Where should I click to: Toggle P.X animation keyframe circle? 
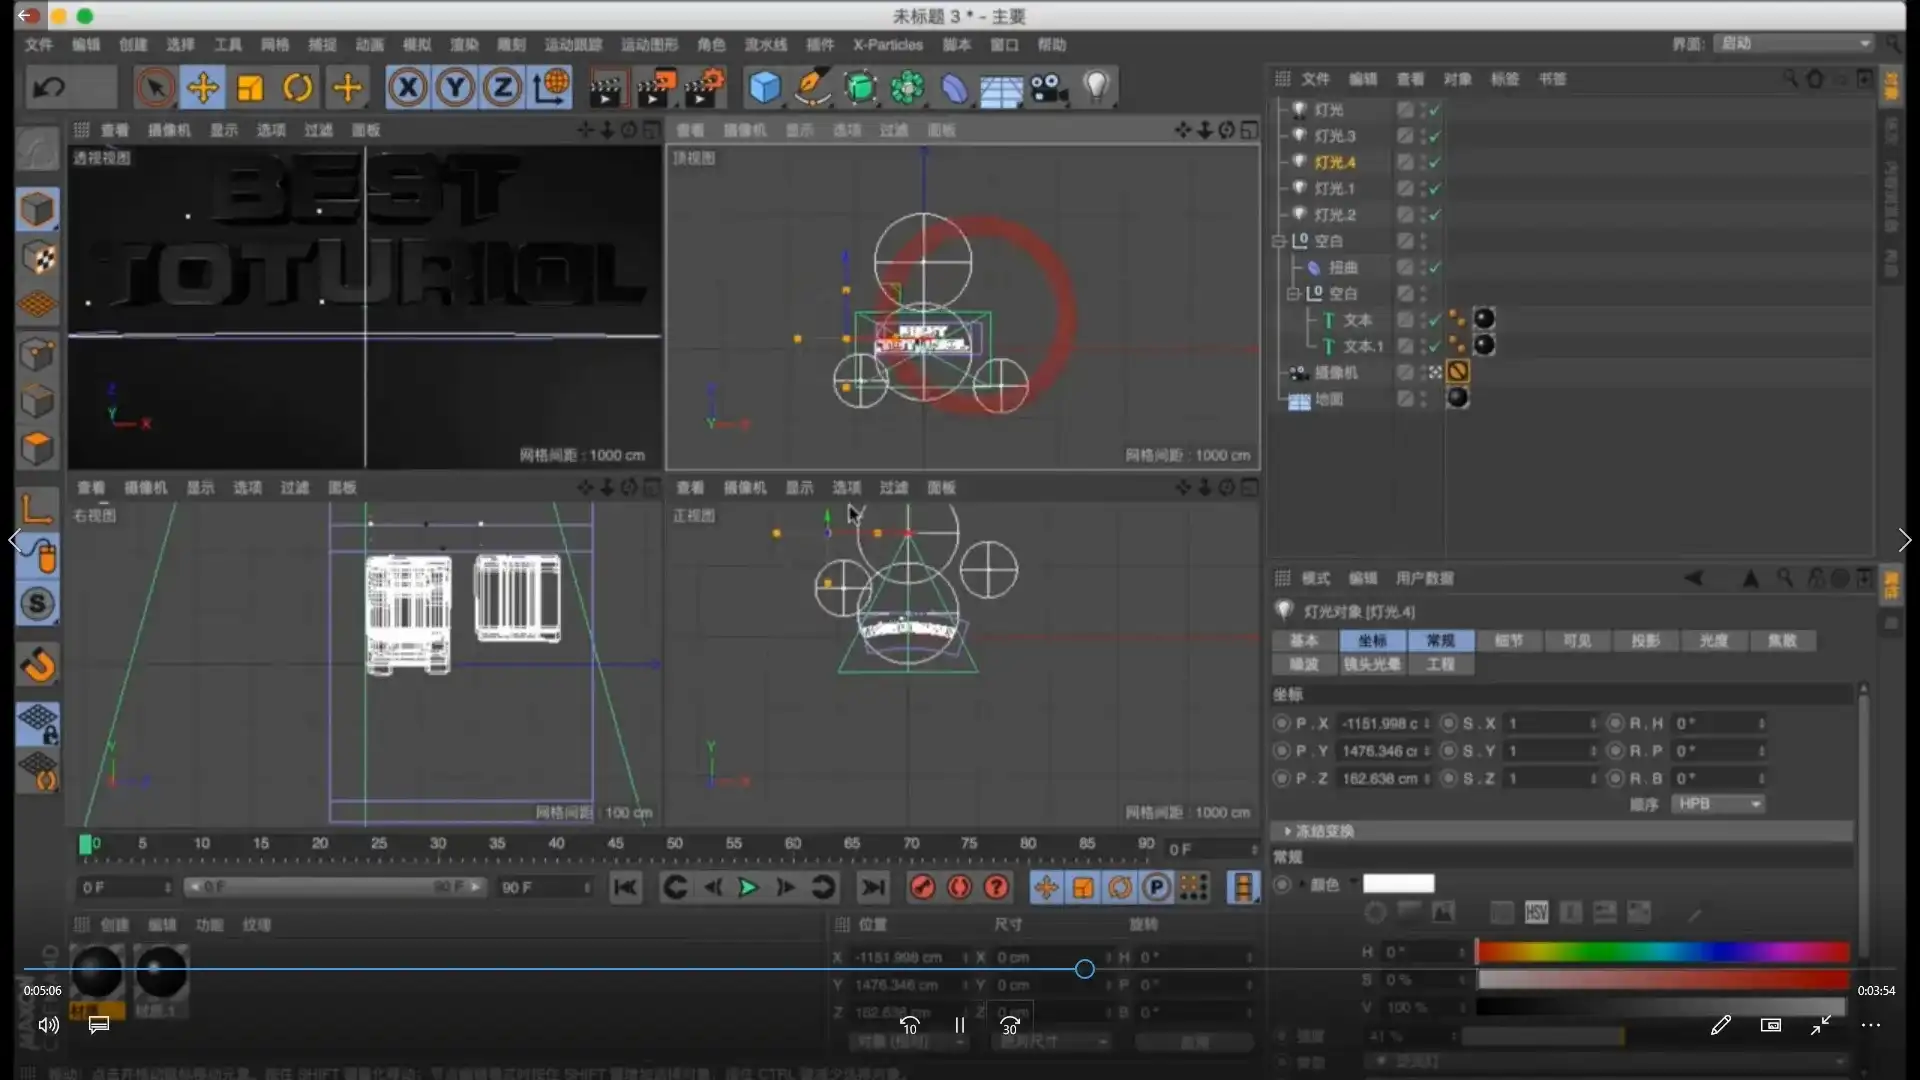(x=1281, y=723)
